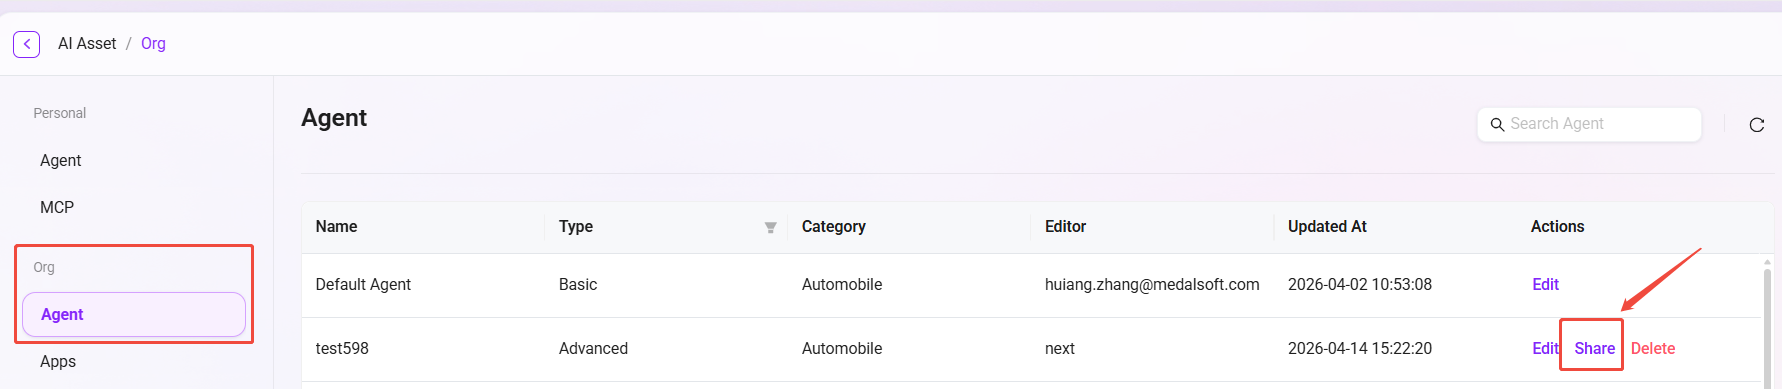This screenshot has width=1782, height=389.
Task: Edit the Default Agent row
Action: [1545, 284]
